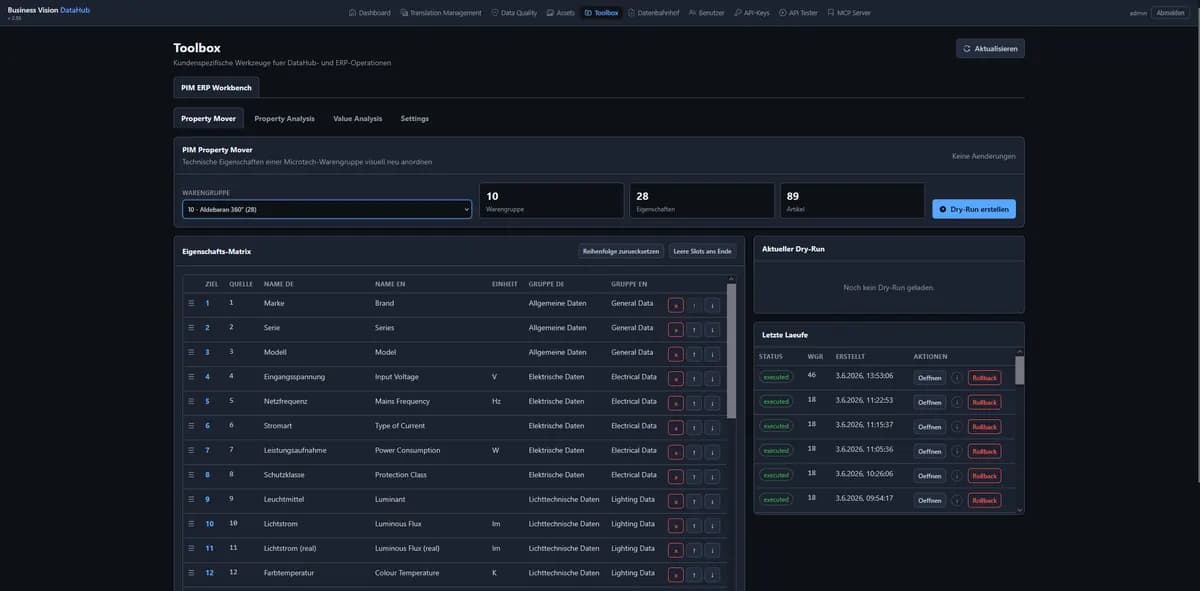The image size is (1200, 591).
Task: Click drag handle of the Leuchtmittel row
Action: 191,499
